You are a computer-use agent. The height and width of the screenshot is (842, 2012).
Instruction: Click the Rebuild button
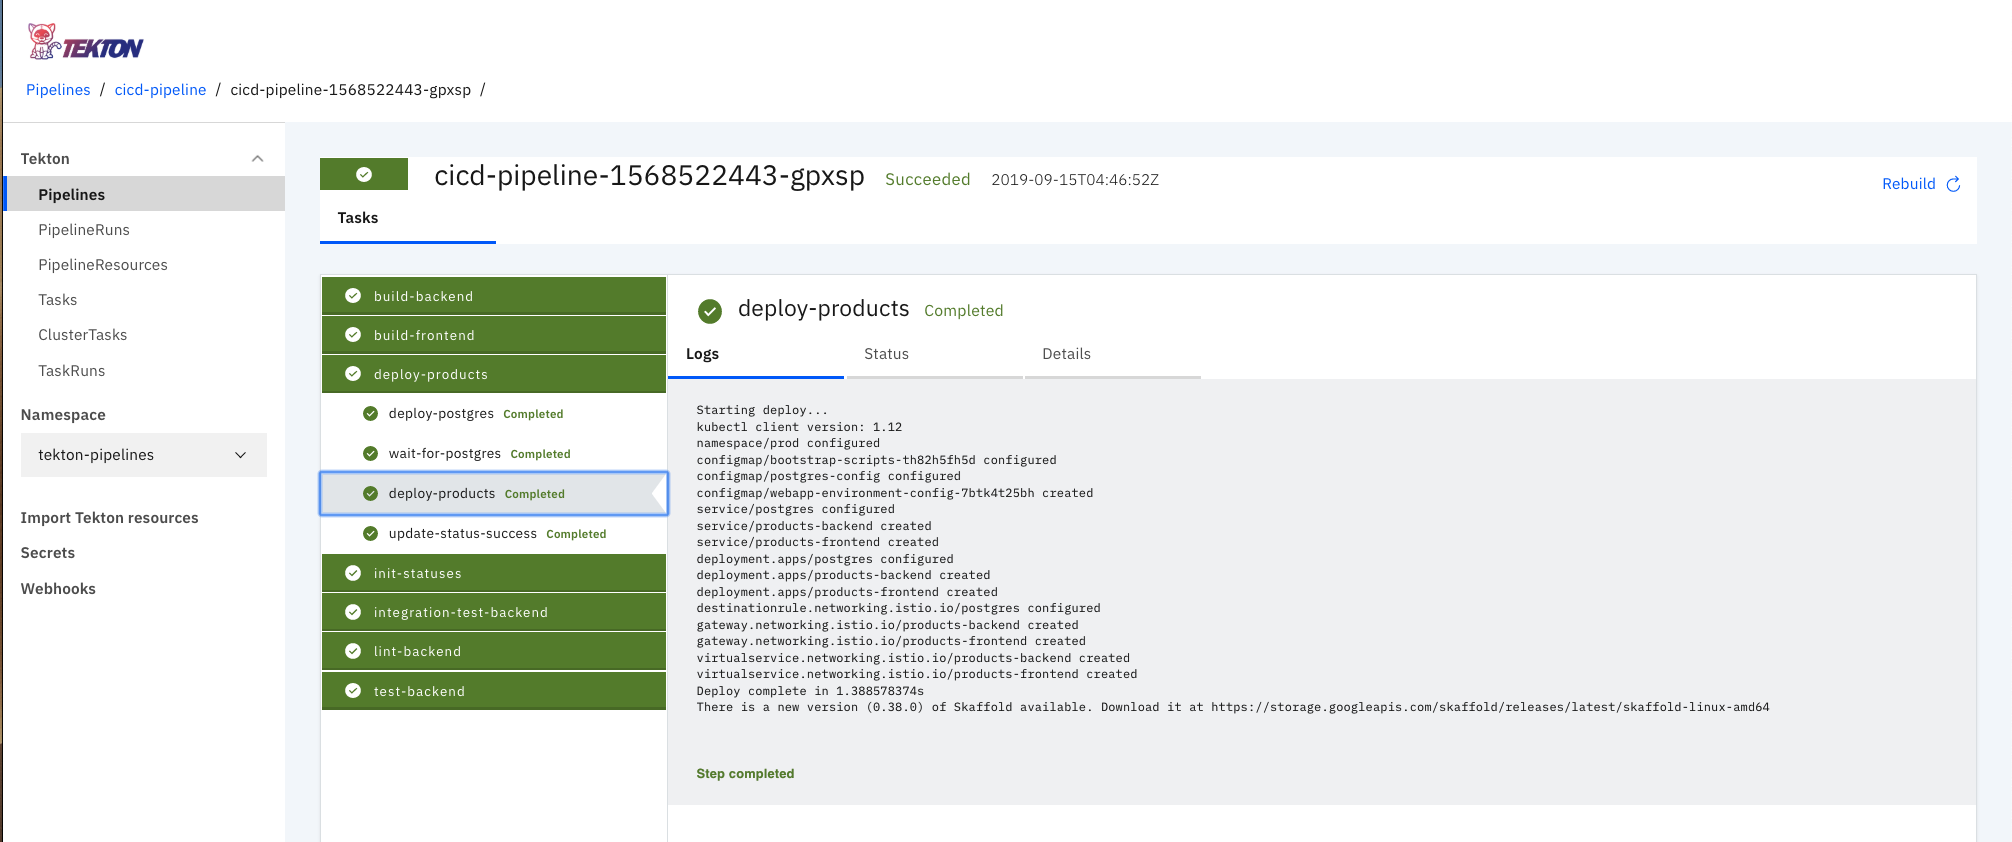1921,184
